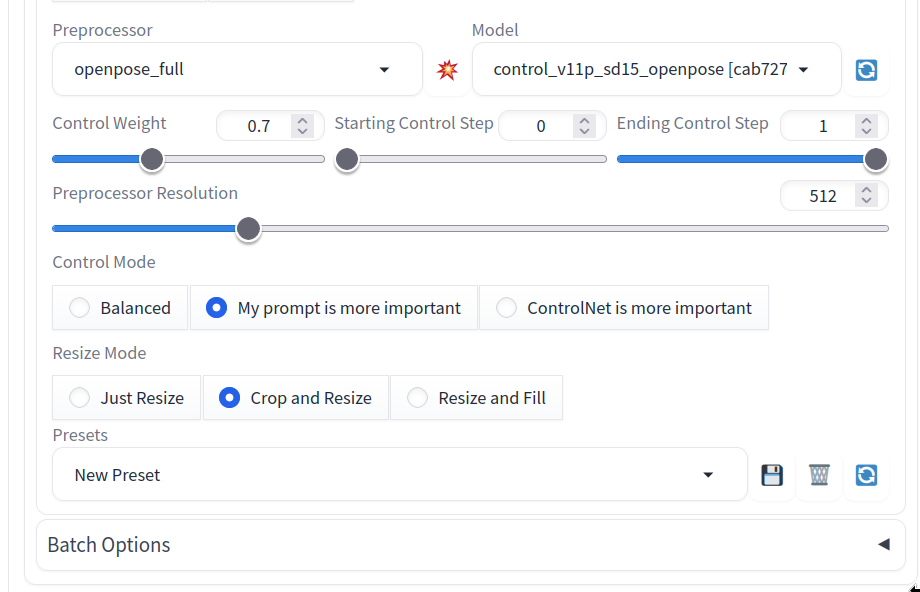Click the Control Weight slider handle
This screenshot has width=920, height=592.
coord(152,159)
